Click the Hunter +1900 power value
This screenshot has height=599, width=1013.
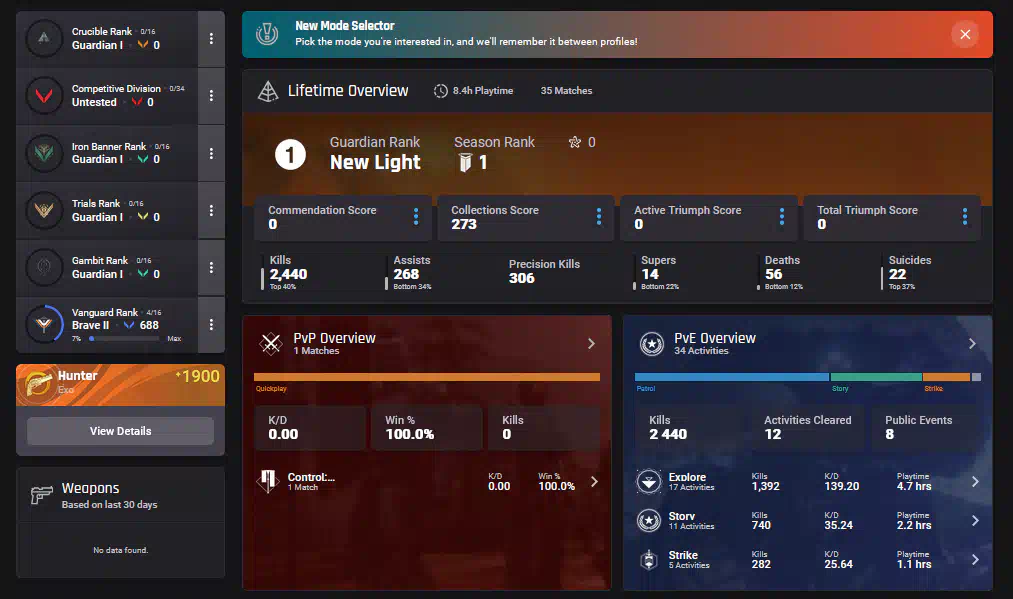[x=198, y=376]
